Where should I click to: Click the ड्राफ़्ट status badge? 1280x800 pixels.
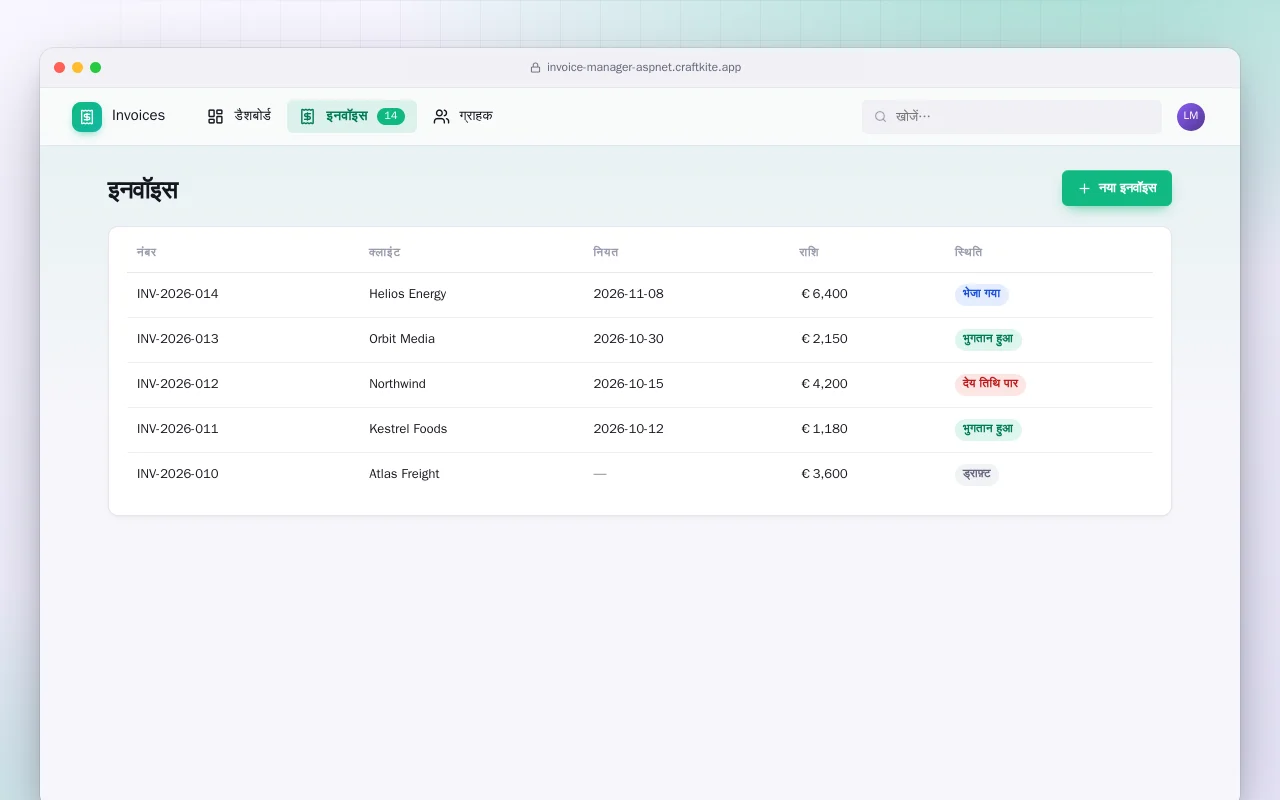tap(977, 474)
